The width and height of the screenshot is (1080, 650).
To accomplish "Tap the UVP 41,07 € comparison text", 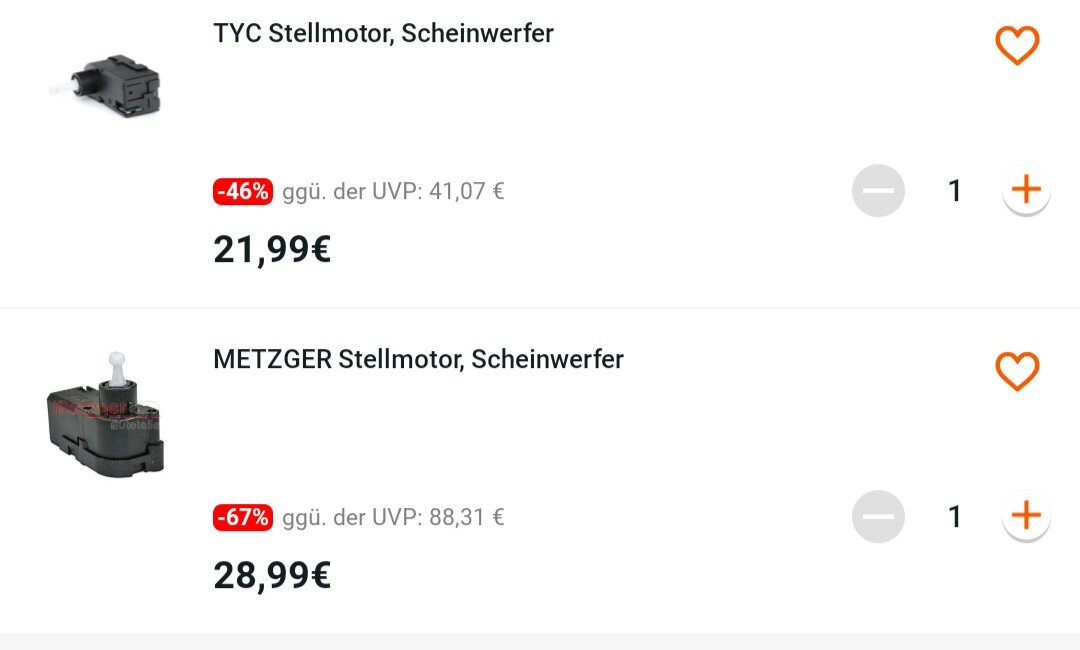I will pyautogui.click(x=393, y=191).
